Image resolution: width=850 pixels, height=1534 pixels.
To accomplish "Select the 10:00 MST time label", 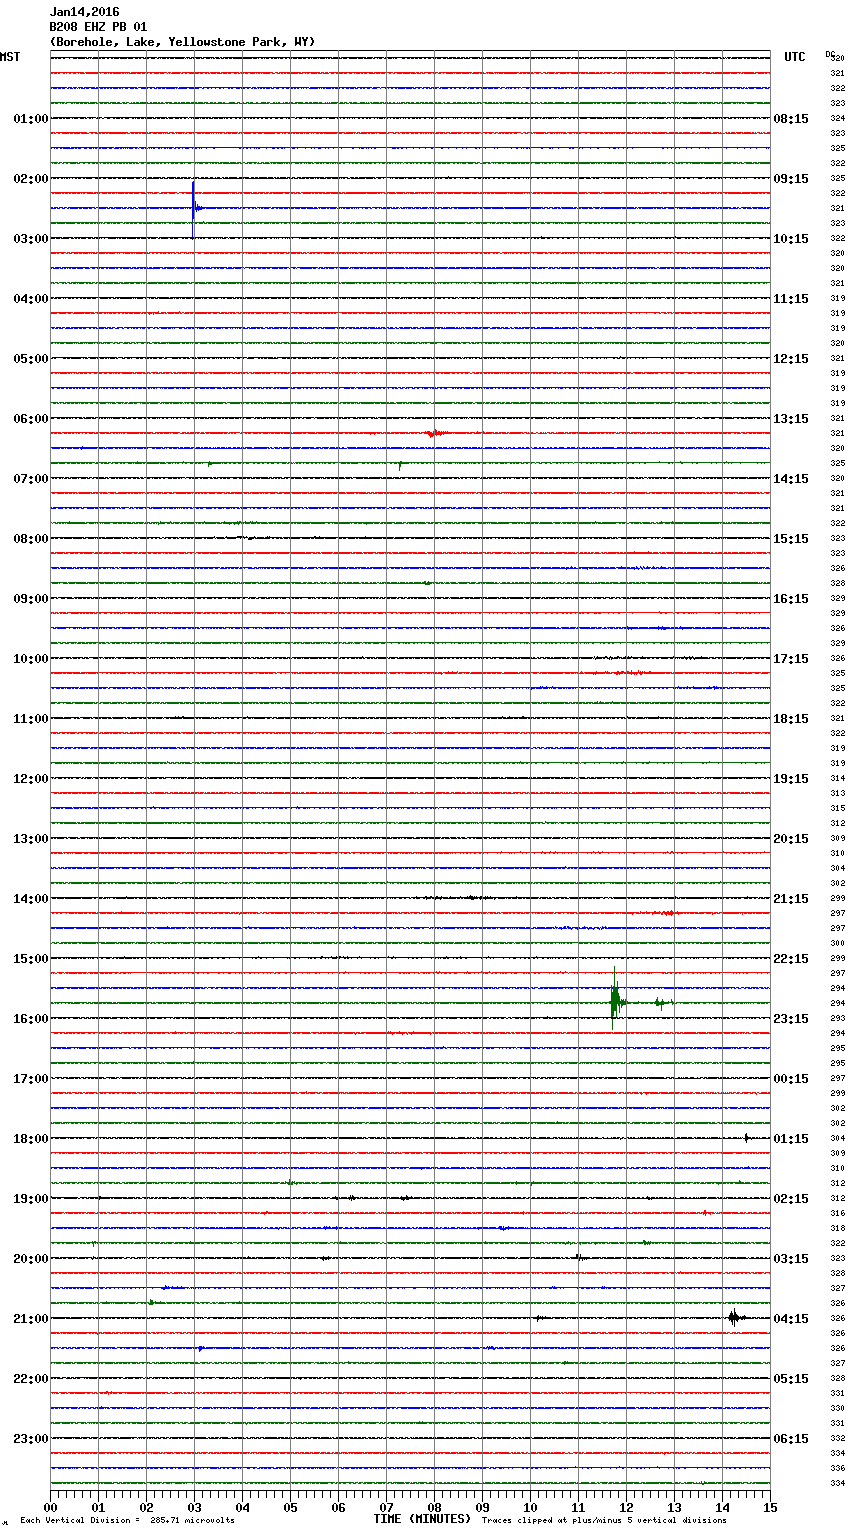I will (31, 659).
